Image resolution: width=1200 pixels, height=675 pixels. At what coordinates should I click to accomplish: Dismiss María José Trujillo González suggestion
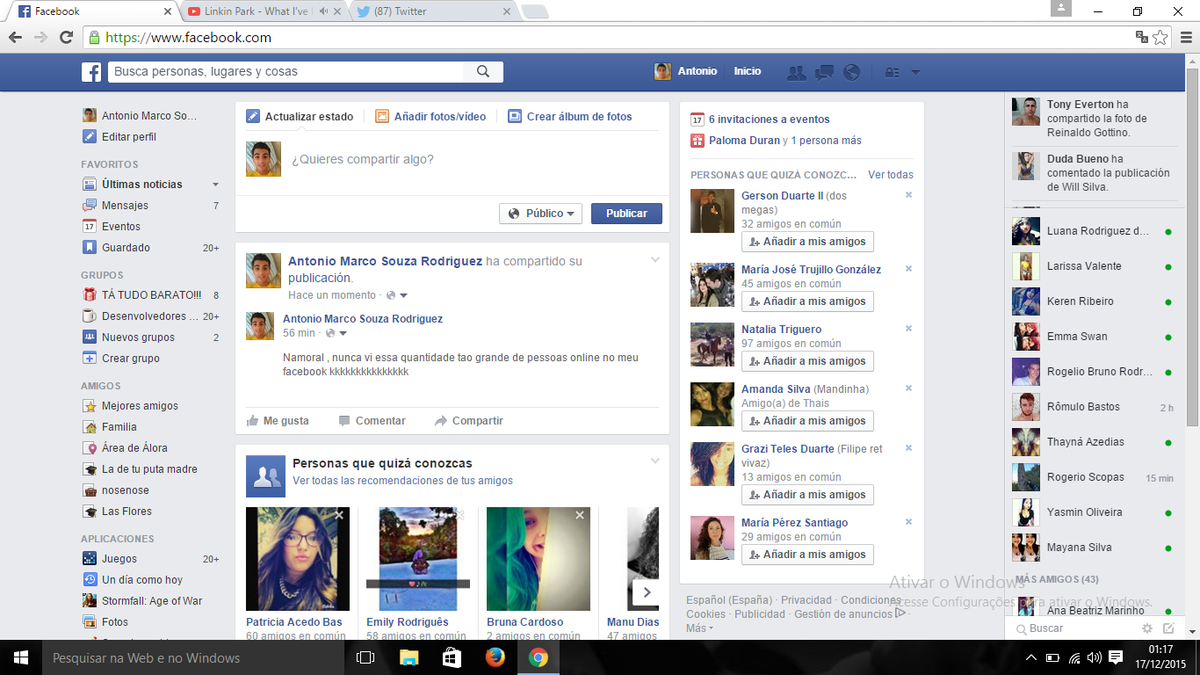click(908, 269)
